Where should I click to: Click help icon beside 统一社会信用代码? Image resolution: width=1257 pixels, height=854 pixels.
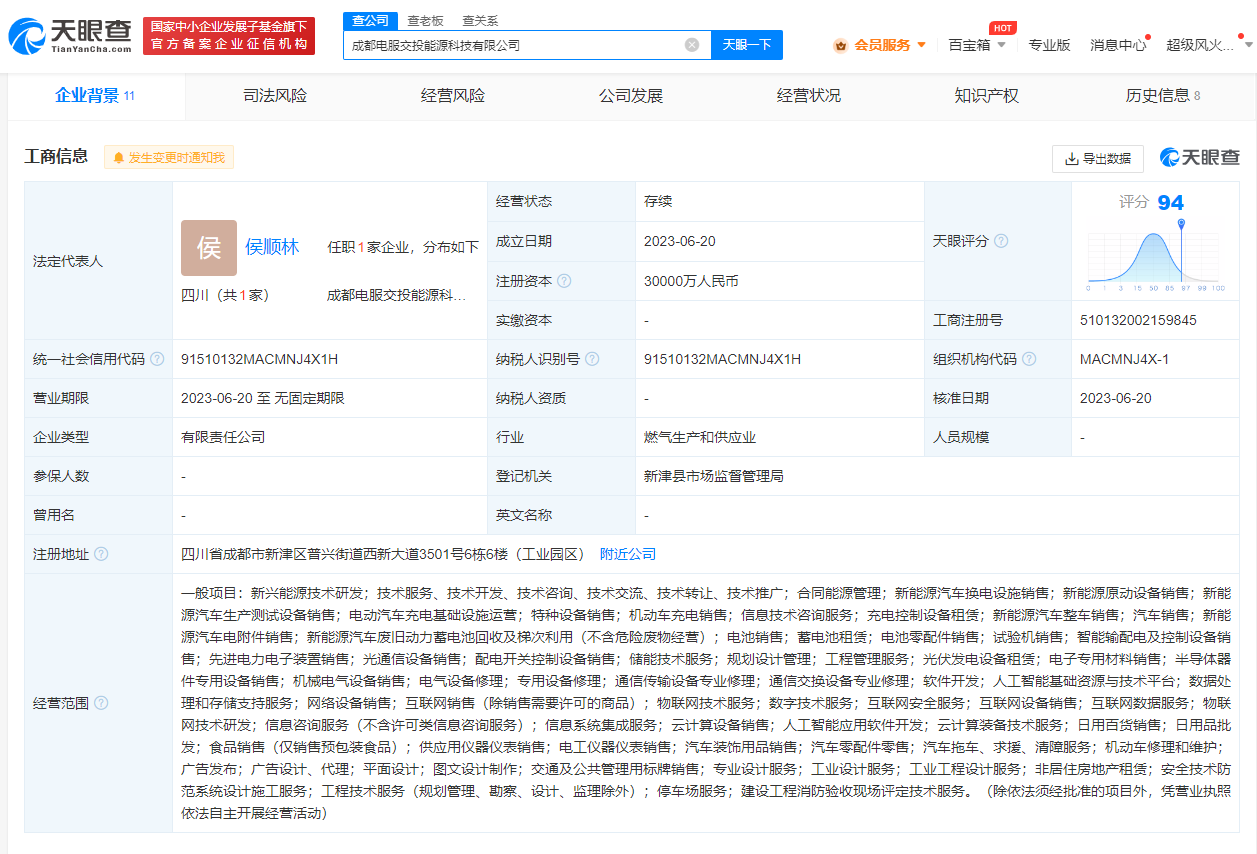point(157,359)
